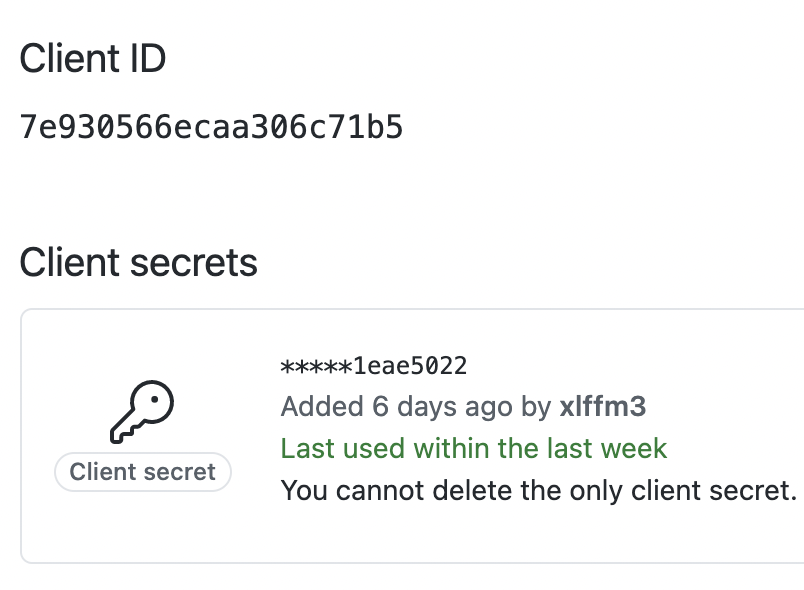Click the Added 6 days ago timestamp
The width and height of the screenshot is (804, 590).
(397, 407)
